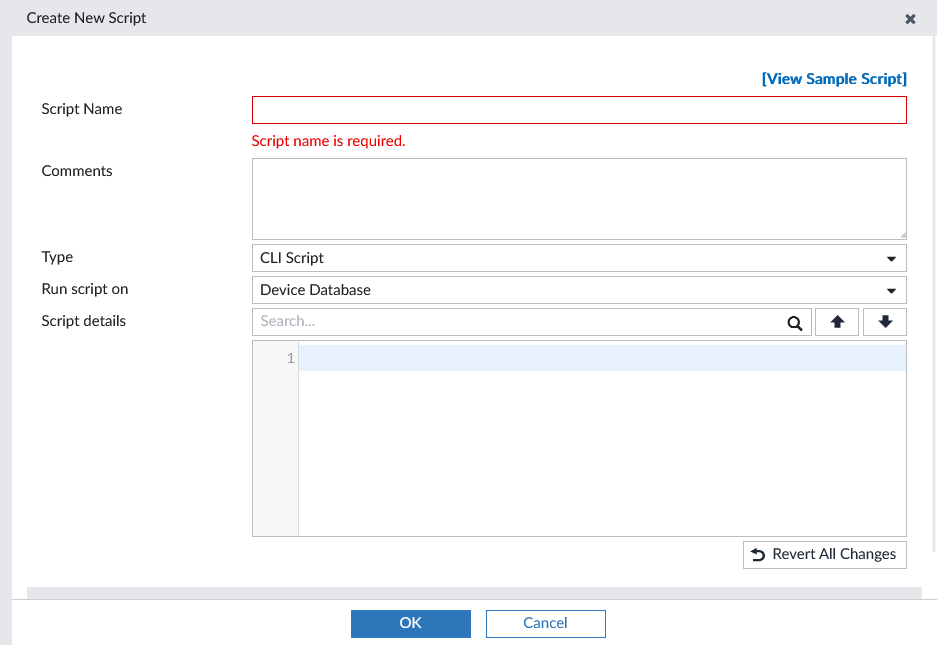The height and width of the screenshot is (645, 938).
Task: Cancel the new script dialog
Action: pyautogui.click(x=545, y=623)
